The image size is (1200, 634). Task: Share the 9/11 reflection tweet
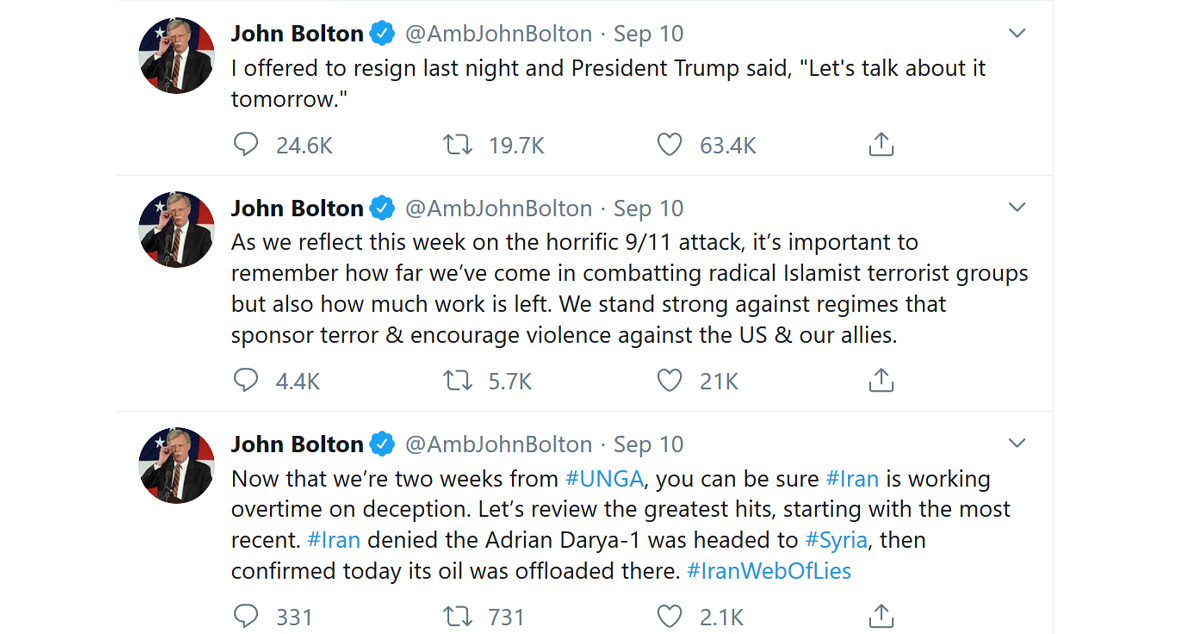pyautogui.click(x=880, y=380)
